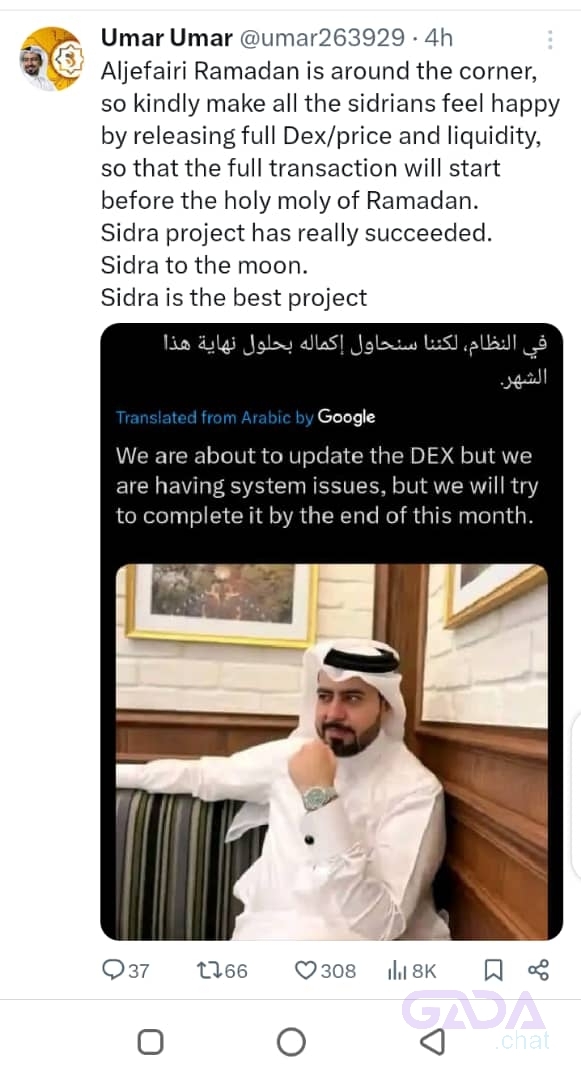View analytics bar chart icon
Image resolution: width=581 pixels, height=1080 pixels.
tap(397, 970)
